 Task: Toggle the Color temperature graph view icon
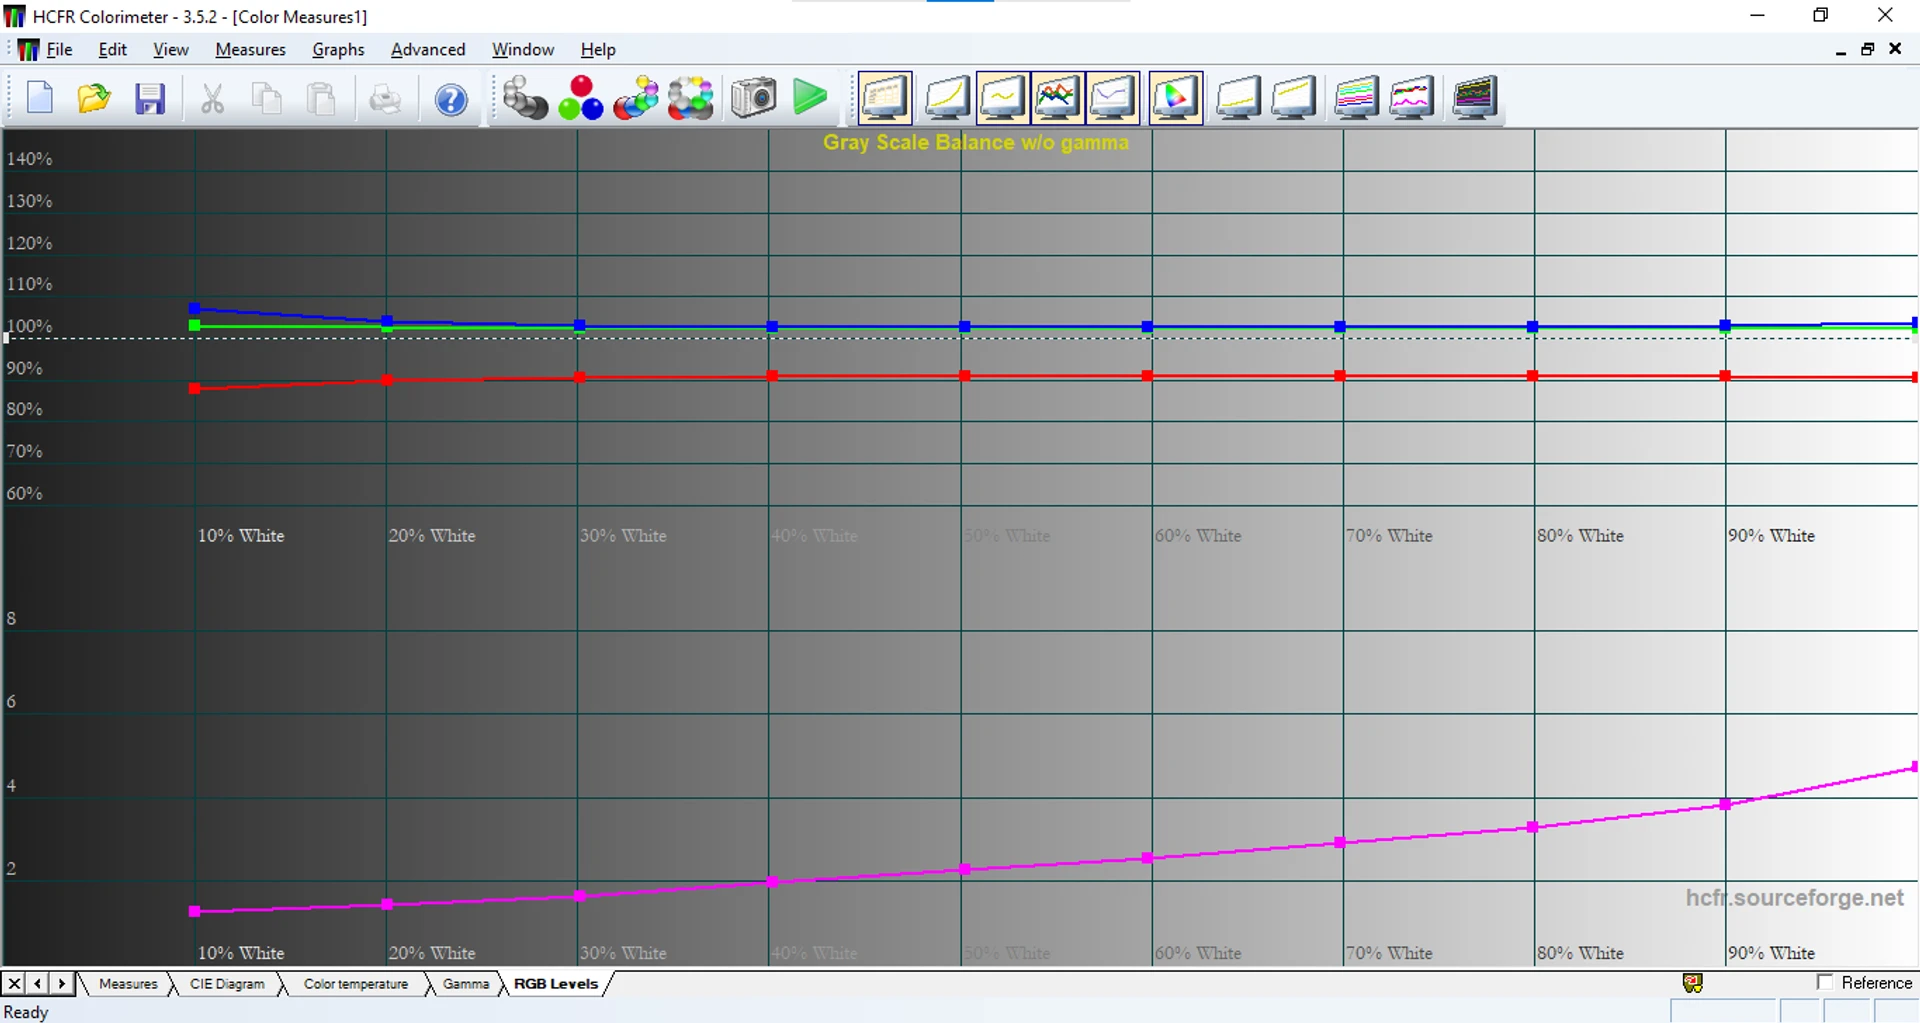1112,98
